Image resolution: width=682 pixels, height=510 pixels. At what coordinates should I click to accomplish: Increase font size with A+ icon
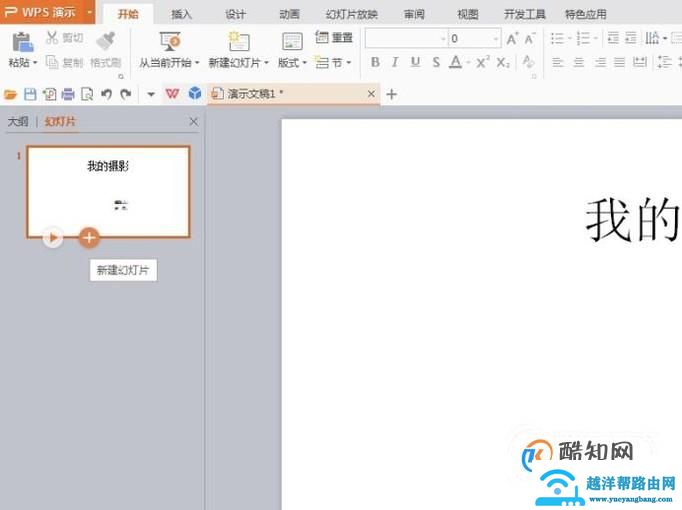[512, 39]
